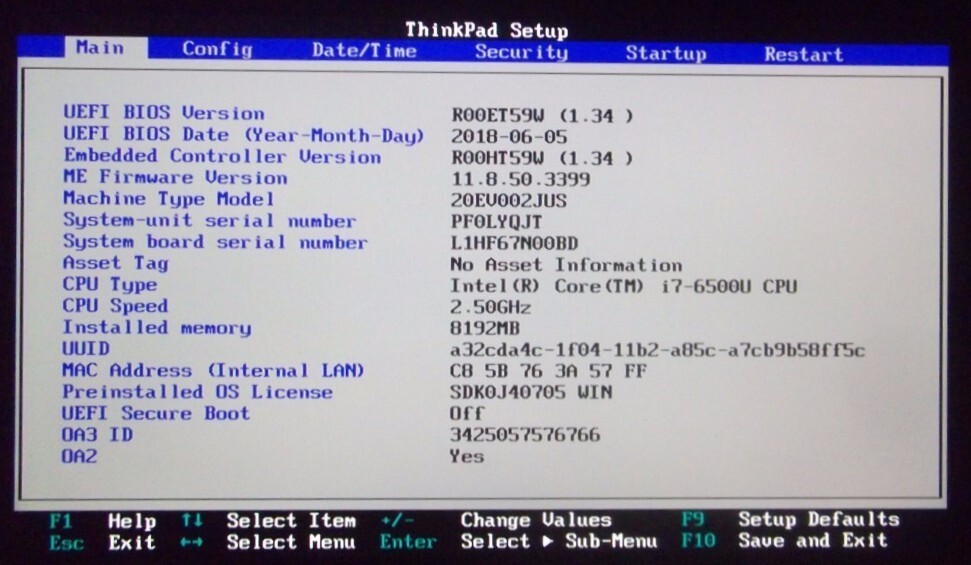The width and height of the screenshot is (971, 565).
Task: Click the MAC Address (Internal LAN) label
Action: point(213,370)
